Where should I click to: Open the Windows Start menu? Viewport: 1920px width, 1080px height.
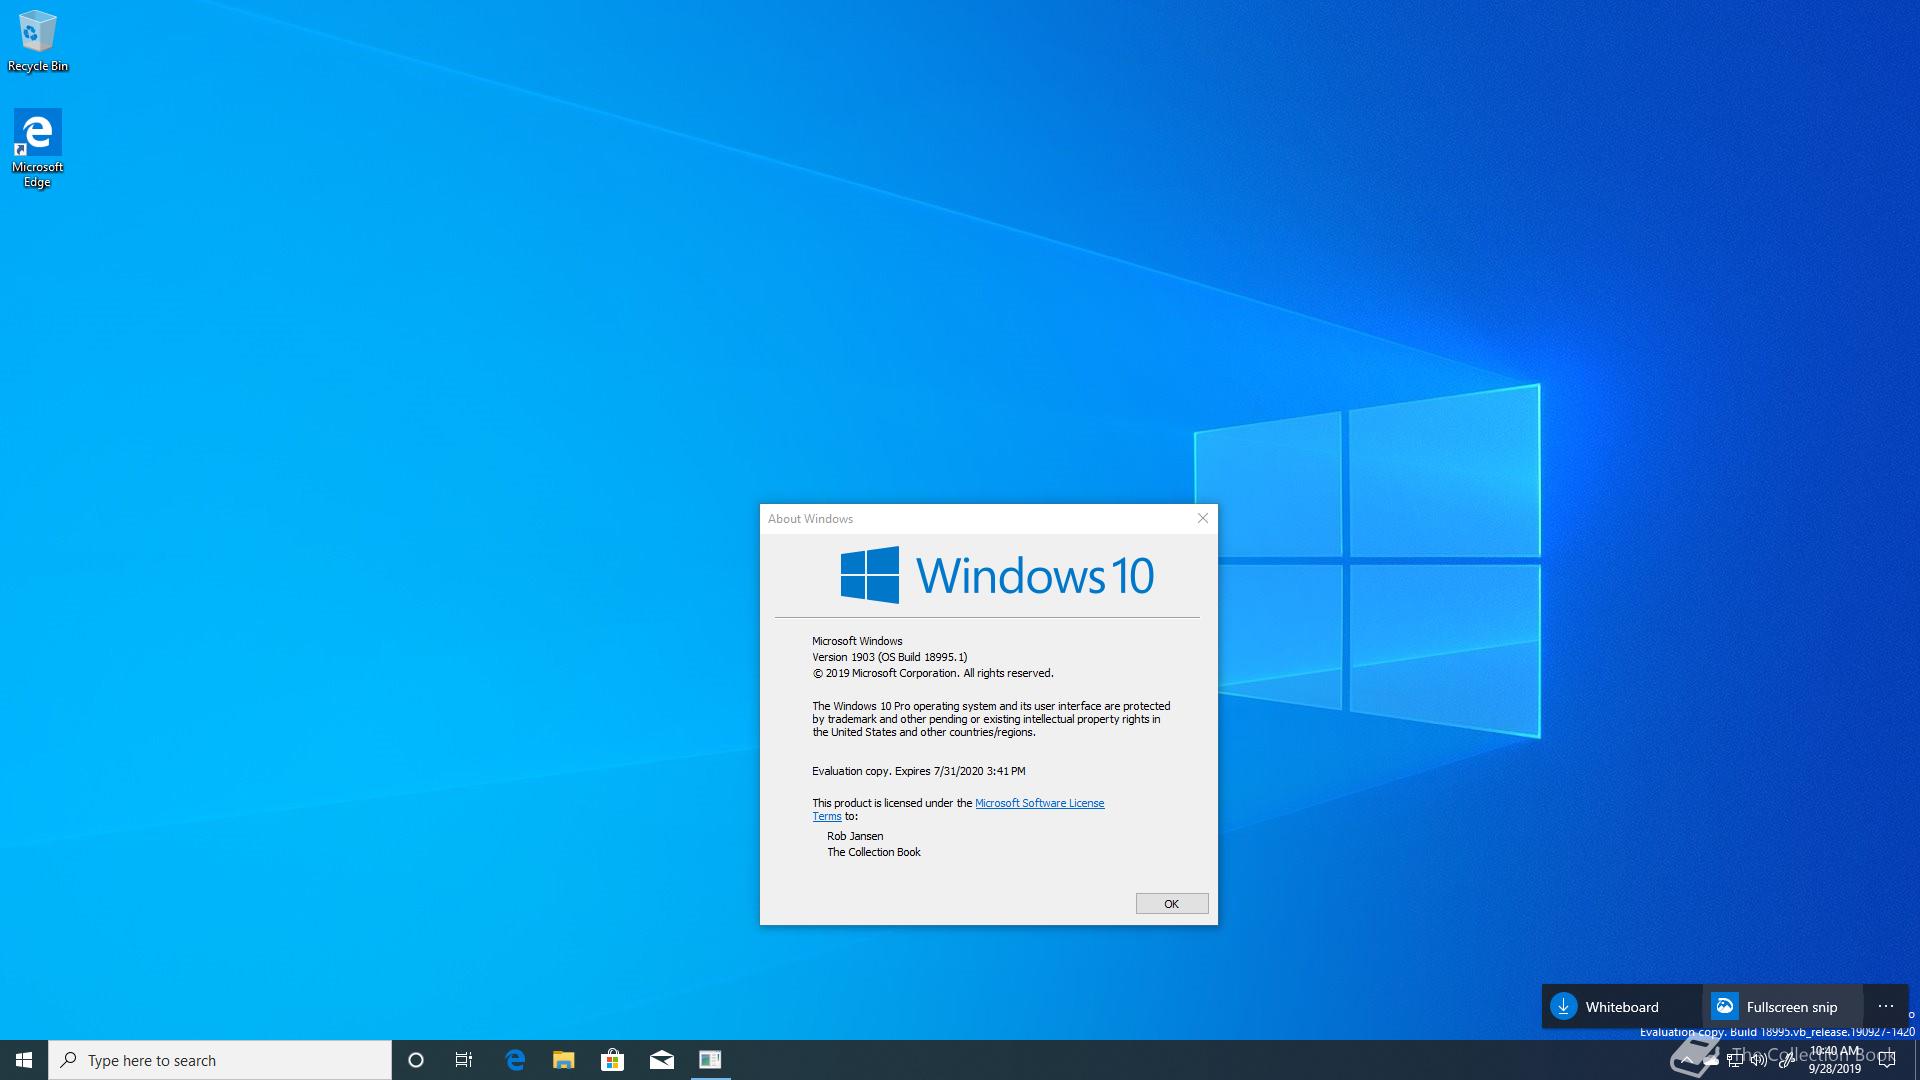tap(24, 1060)
